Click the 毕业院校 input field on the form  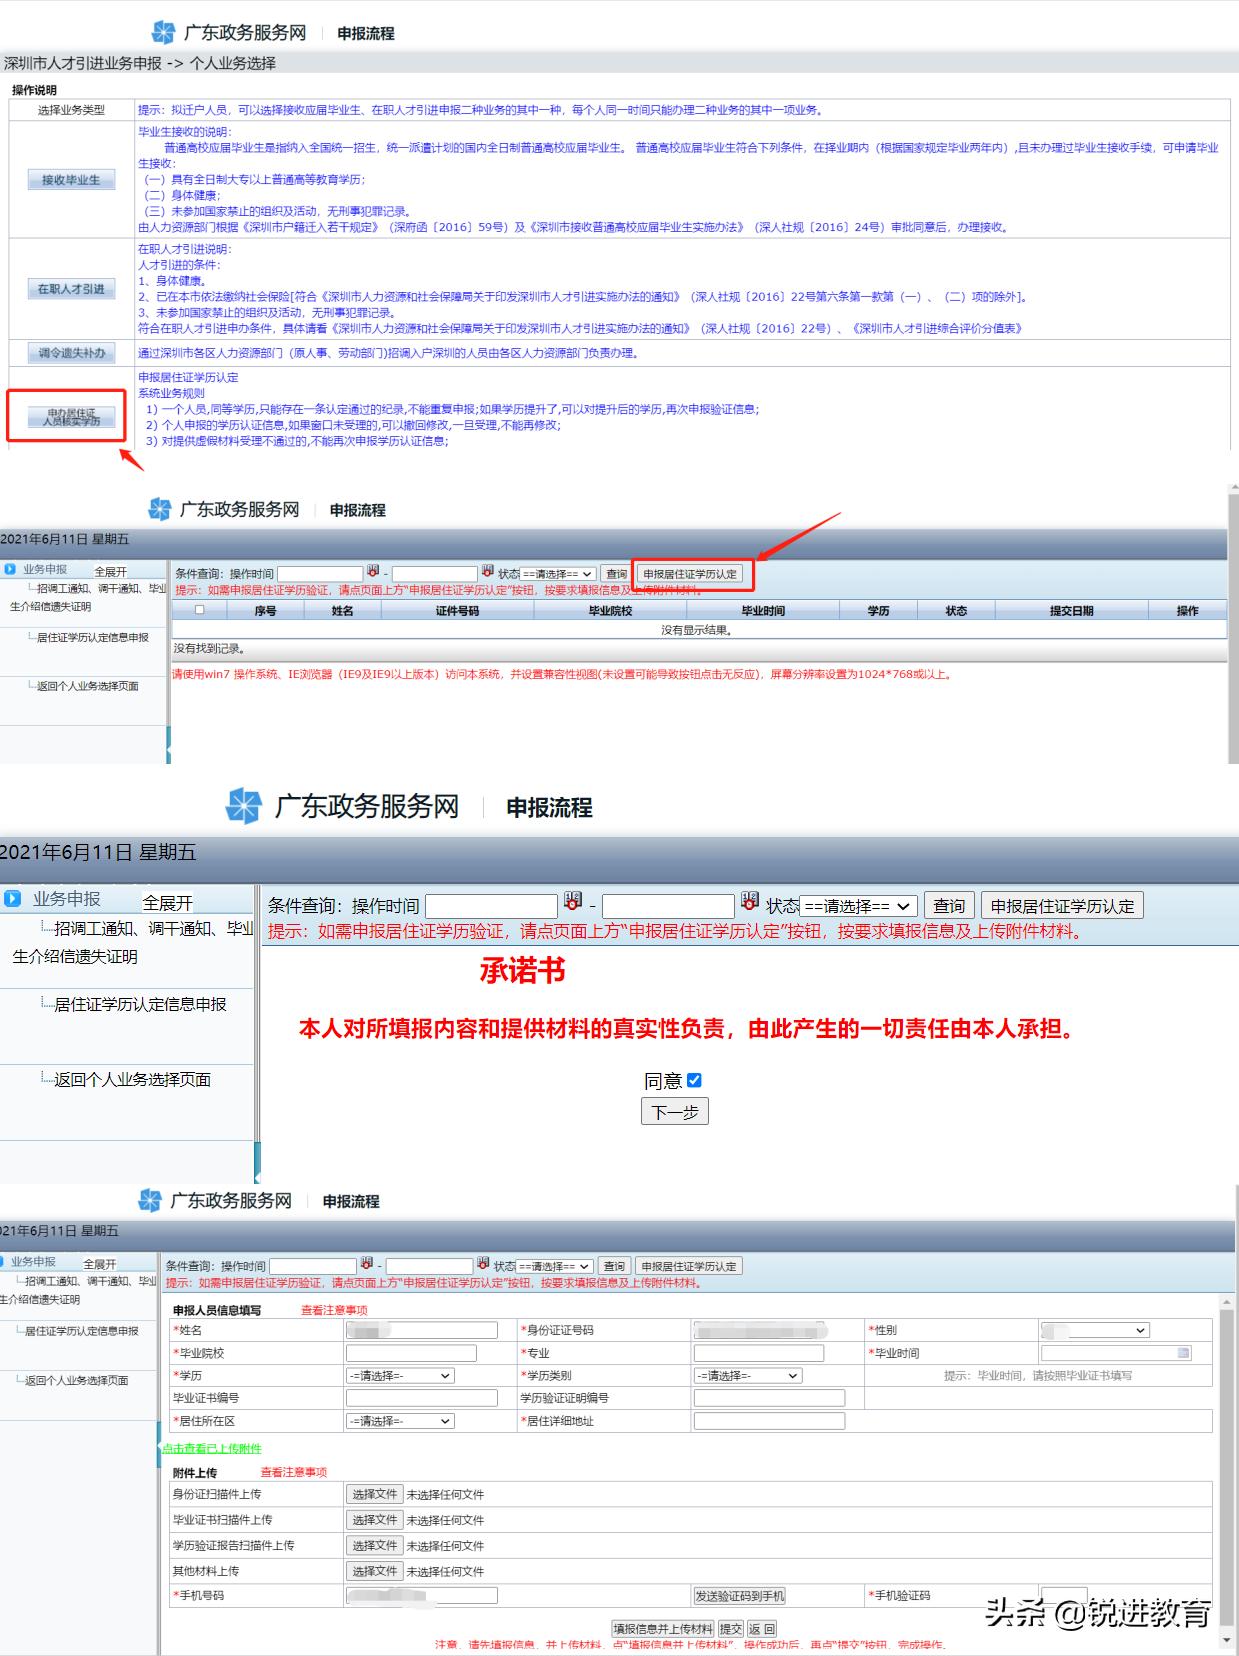coord(411,1353)
